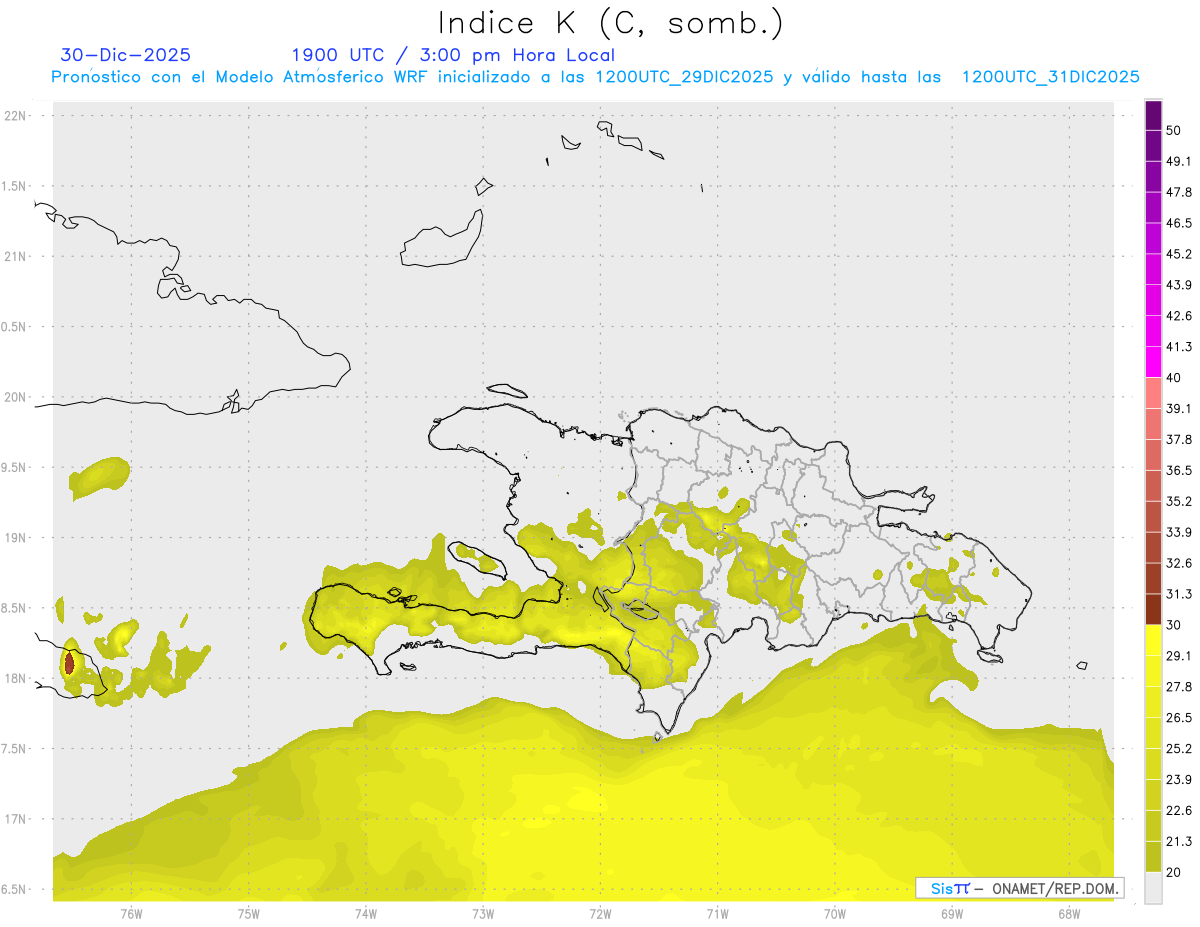Click the '74W' longitude label

coord(366,914)
